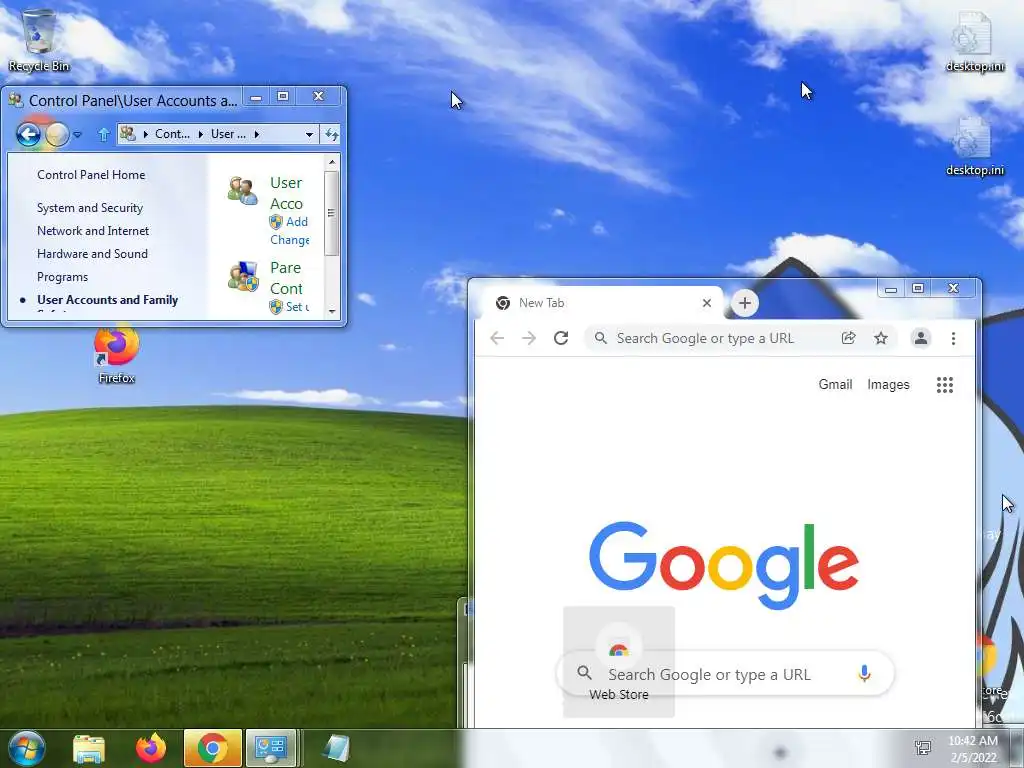Click the 'User ...' breadcrumb segment
This screenshot has height=768, width=1024.
pos(228,134)
